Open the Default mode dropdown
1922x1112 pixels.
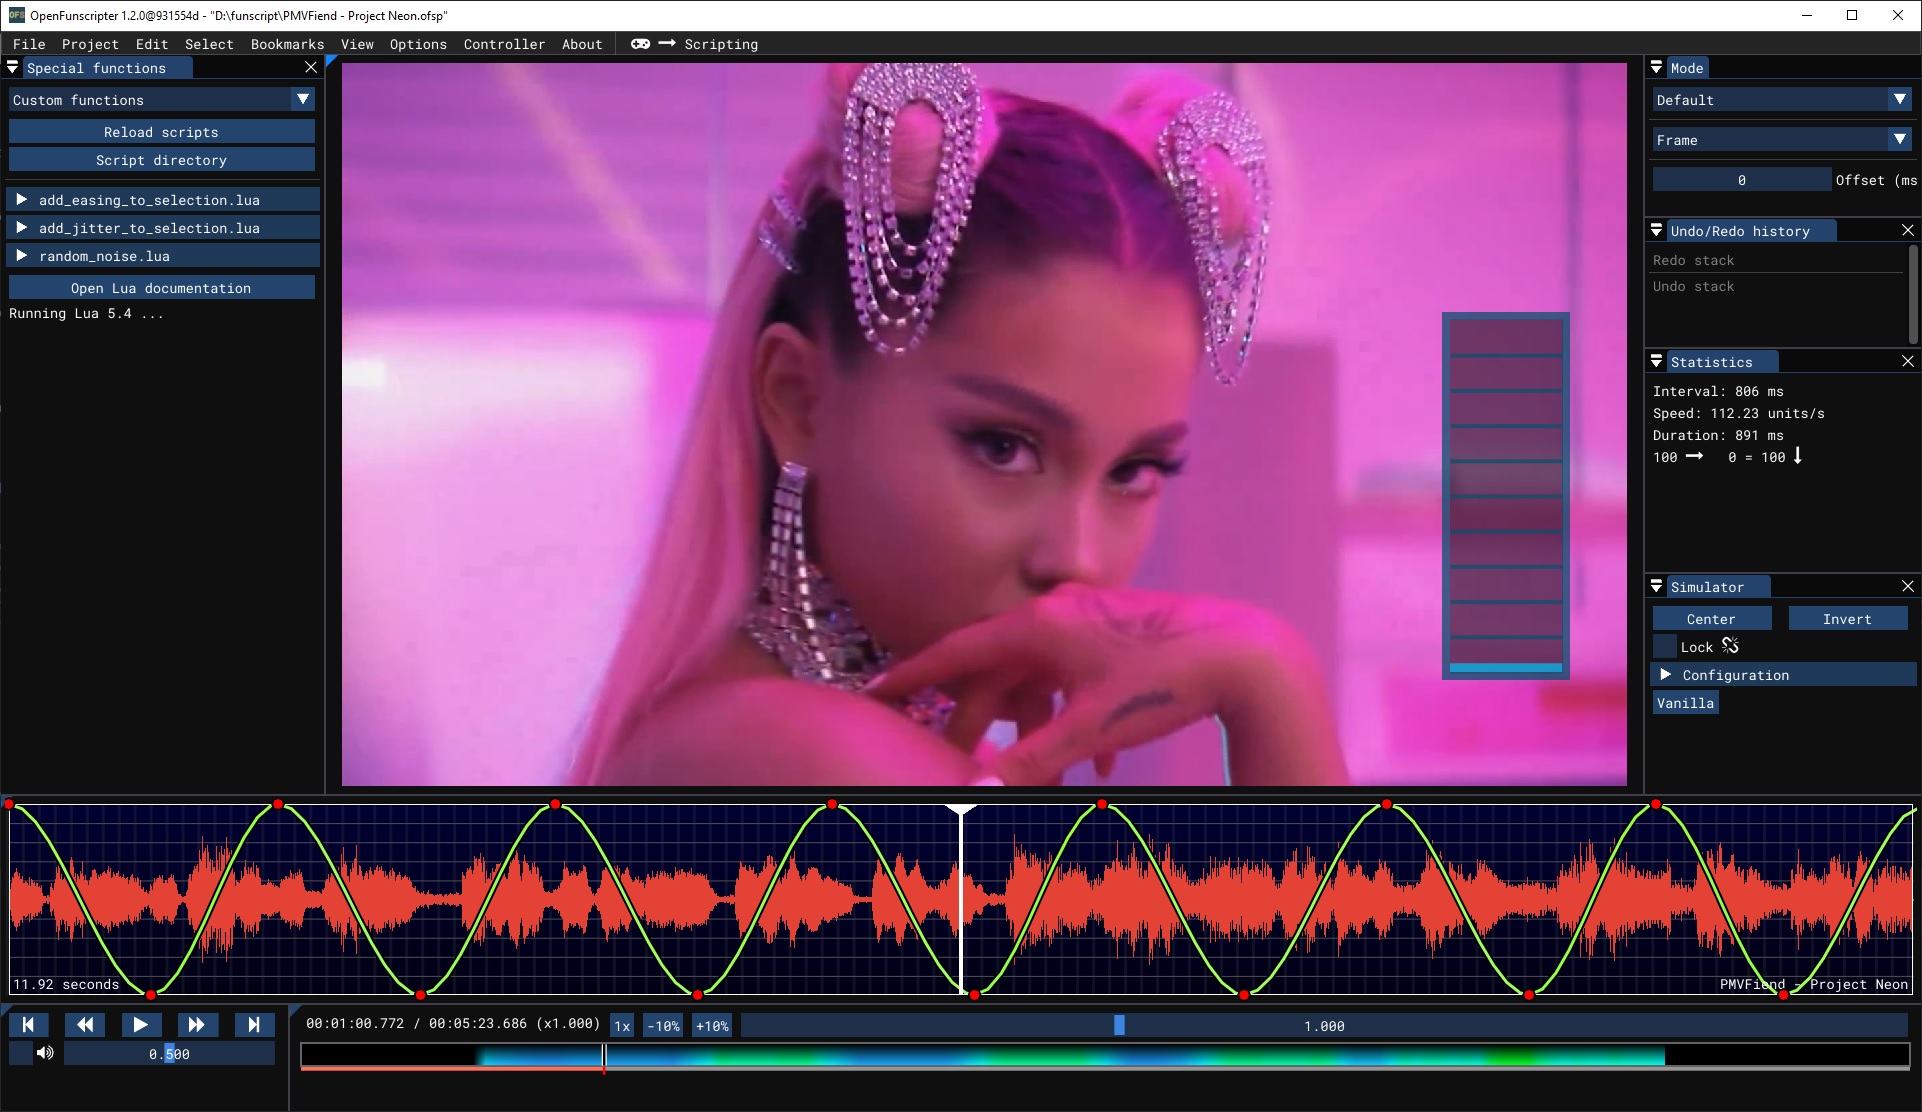(1782, 100)
